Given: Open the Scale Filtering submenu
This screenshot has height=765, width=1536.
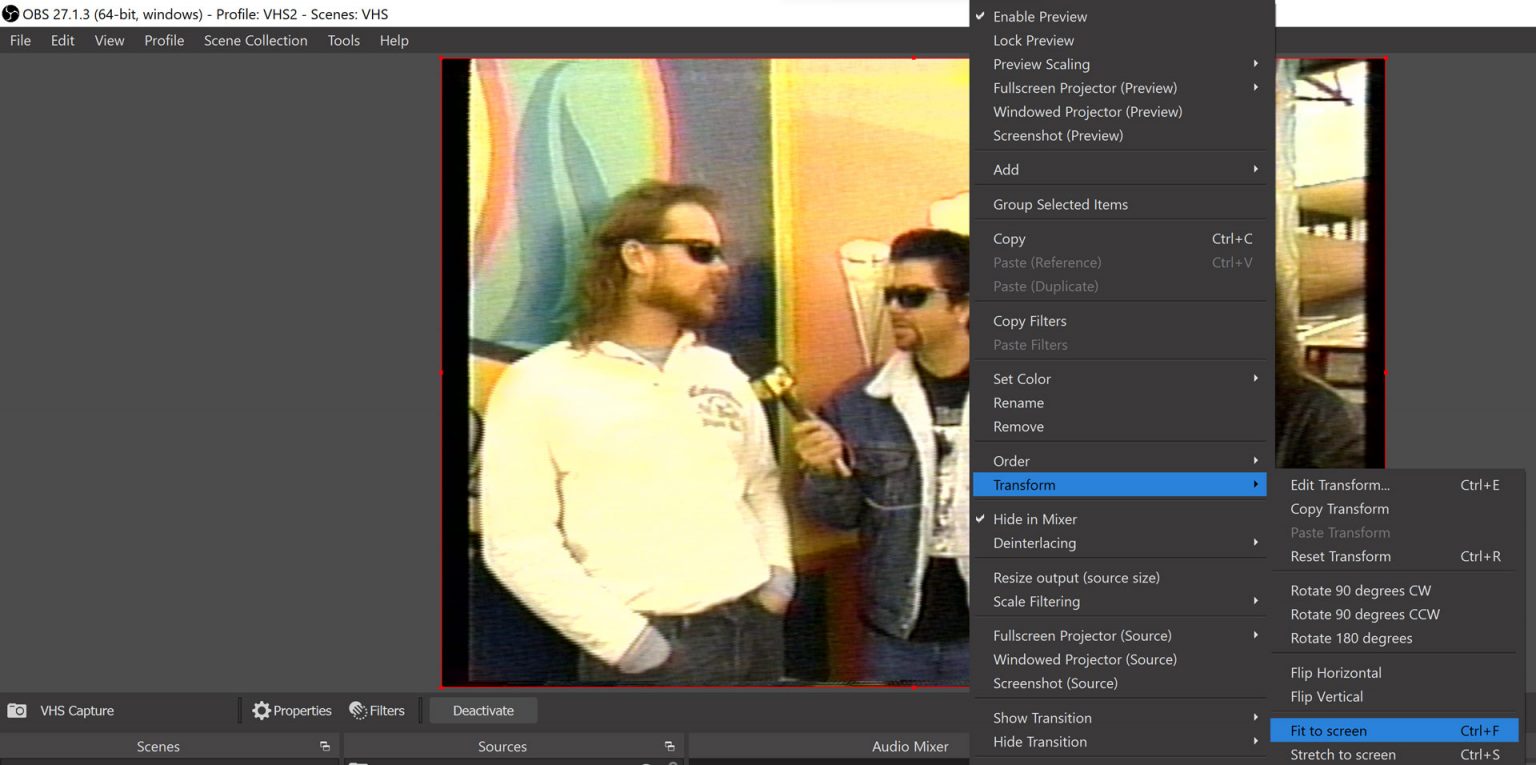Looking at the screenshot, I should pyautogui.click(x=1036, y=601).
